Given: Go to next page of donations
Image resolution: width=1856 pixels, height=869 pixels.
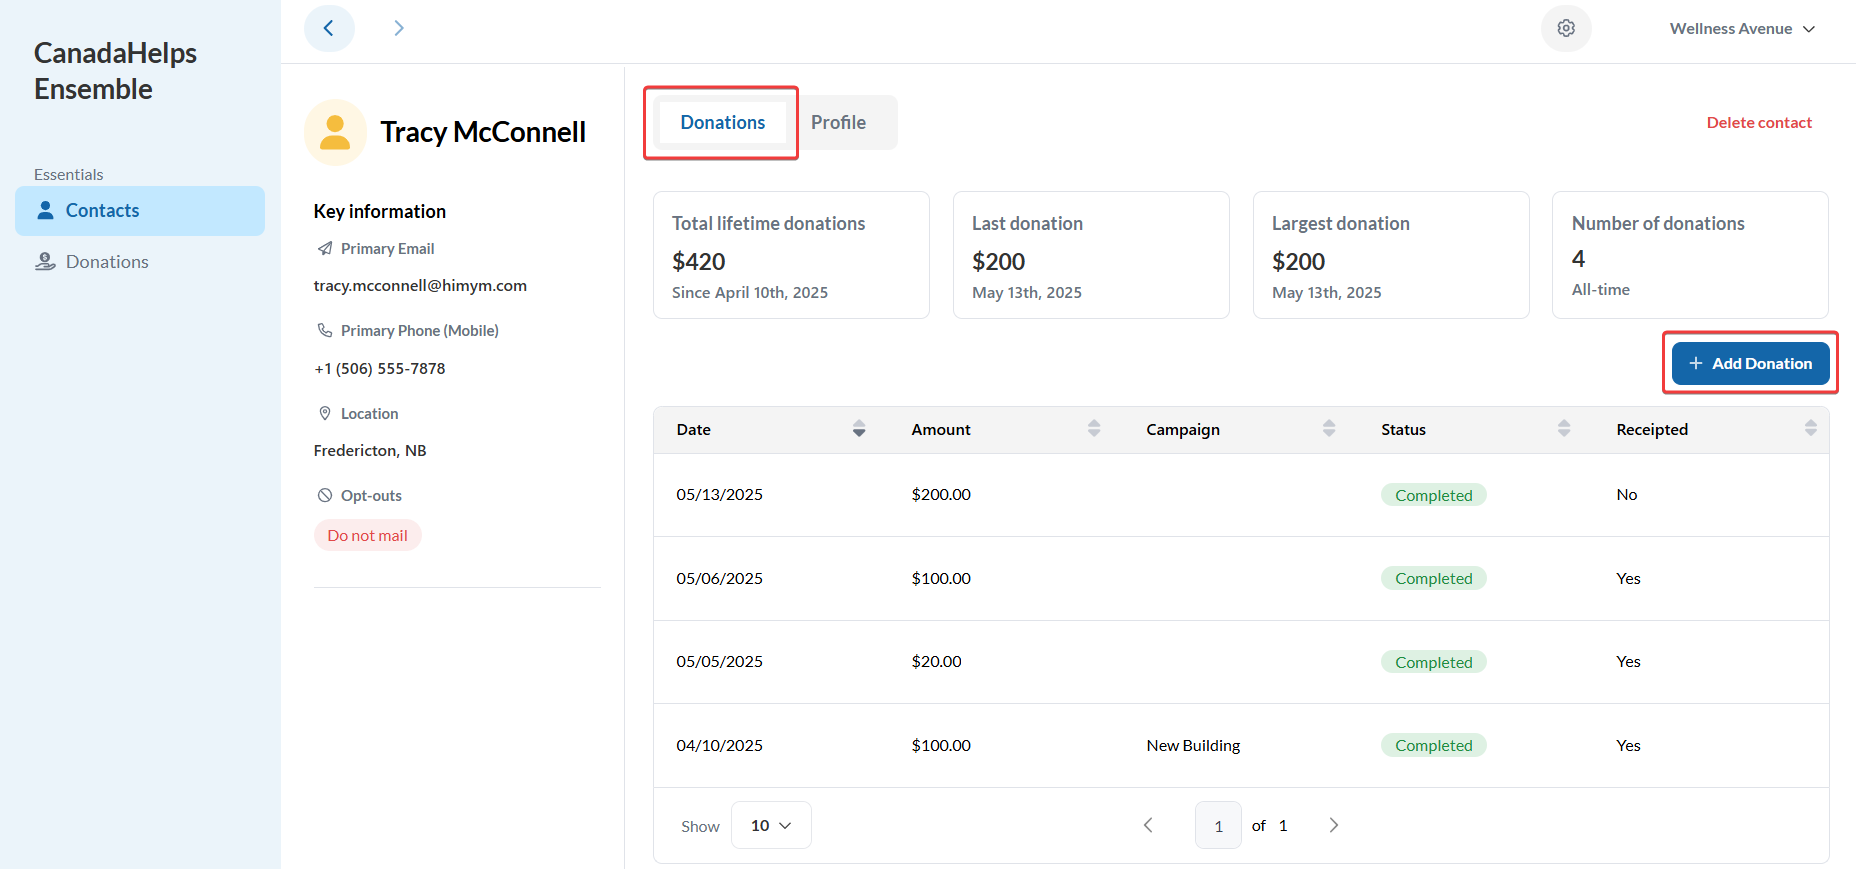Looking at the screenshot, I should [1333, 825].
